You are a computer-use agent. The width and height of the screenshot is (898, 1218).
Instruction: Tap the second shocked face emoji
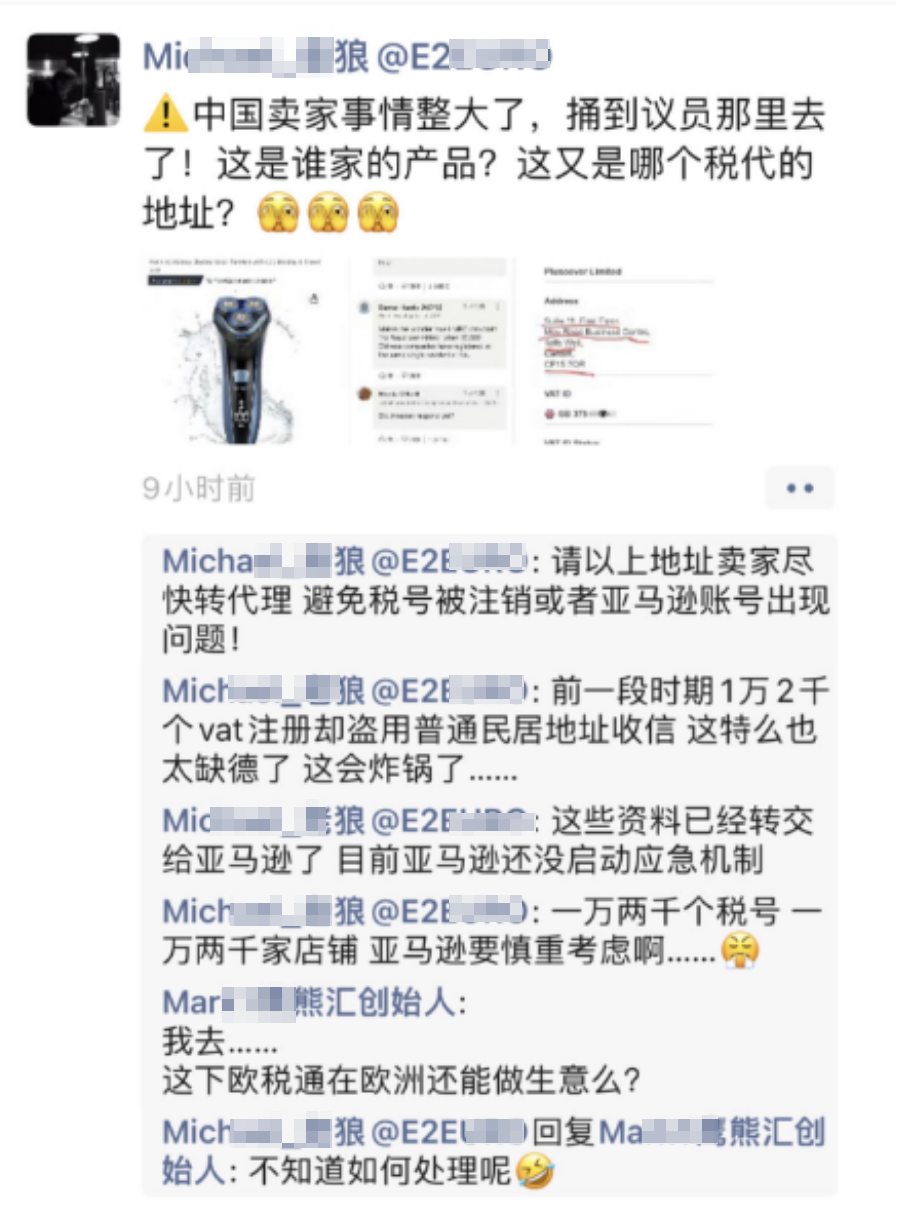(x=328, y=212)
